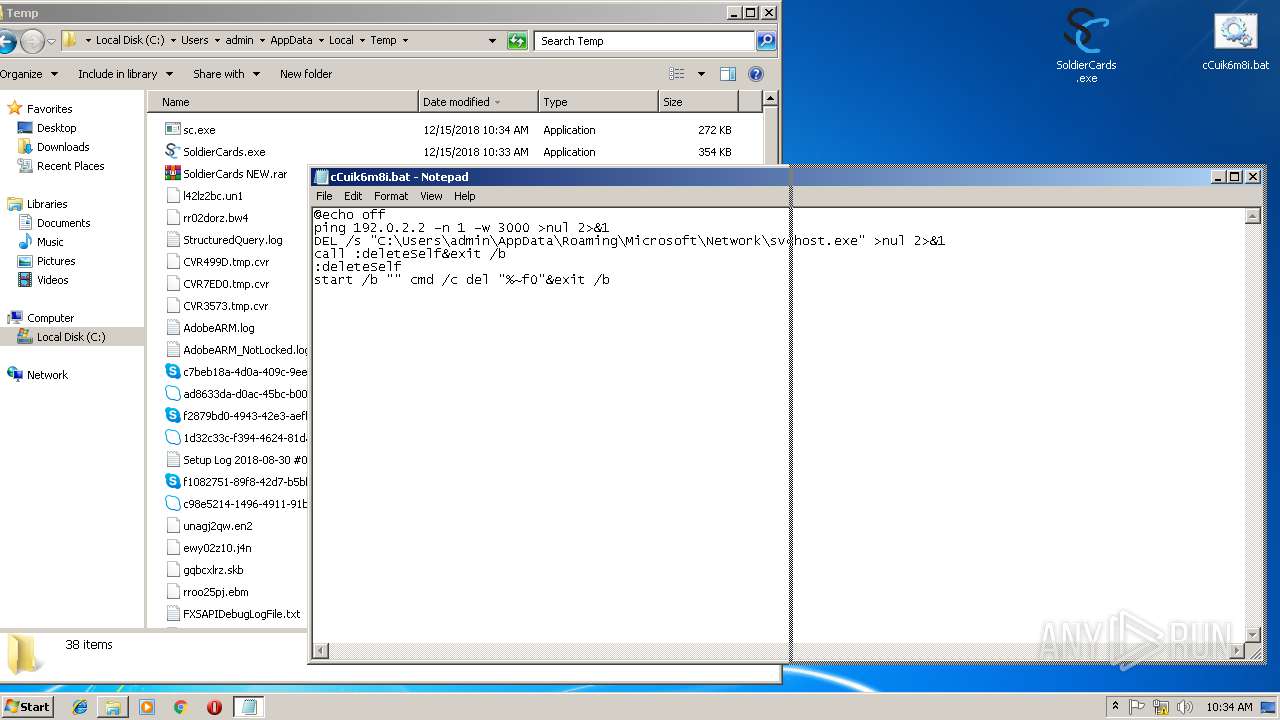
Task: Click the Start button
Action: (x=27, y=707)
